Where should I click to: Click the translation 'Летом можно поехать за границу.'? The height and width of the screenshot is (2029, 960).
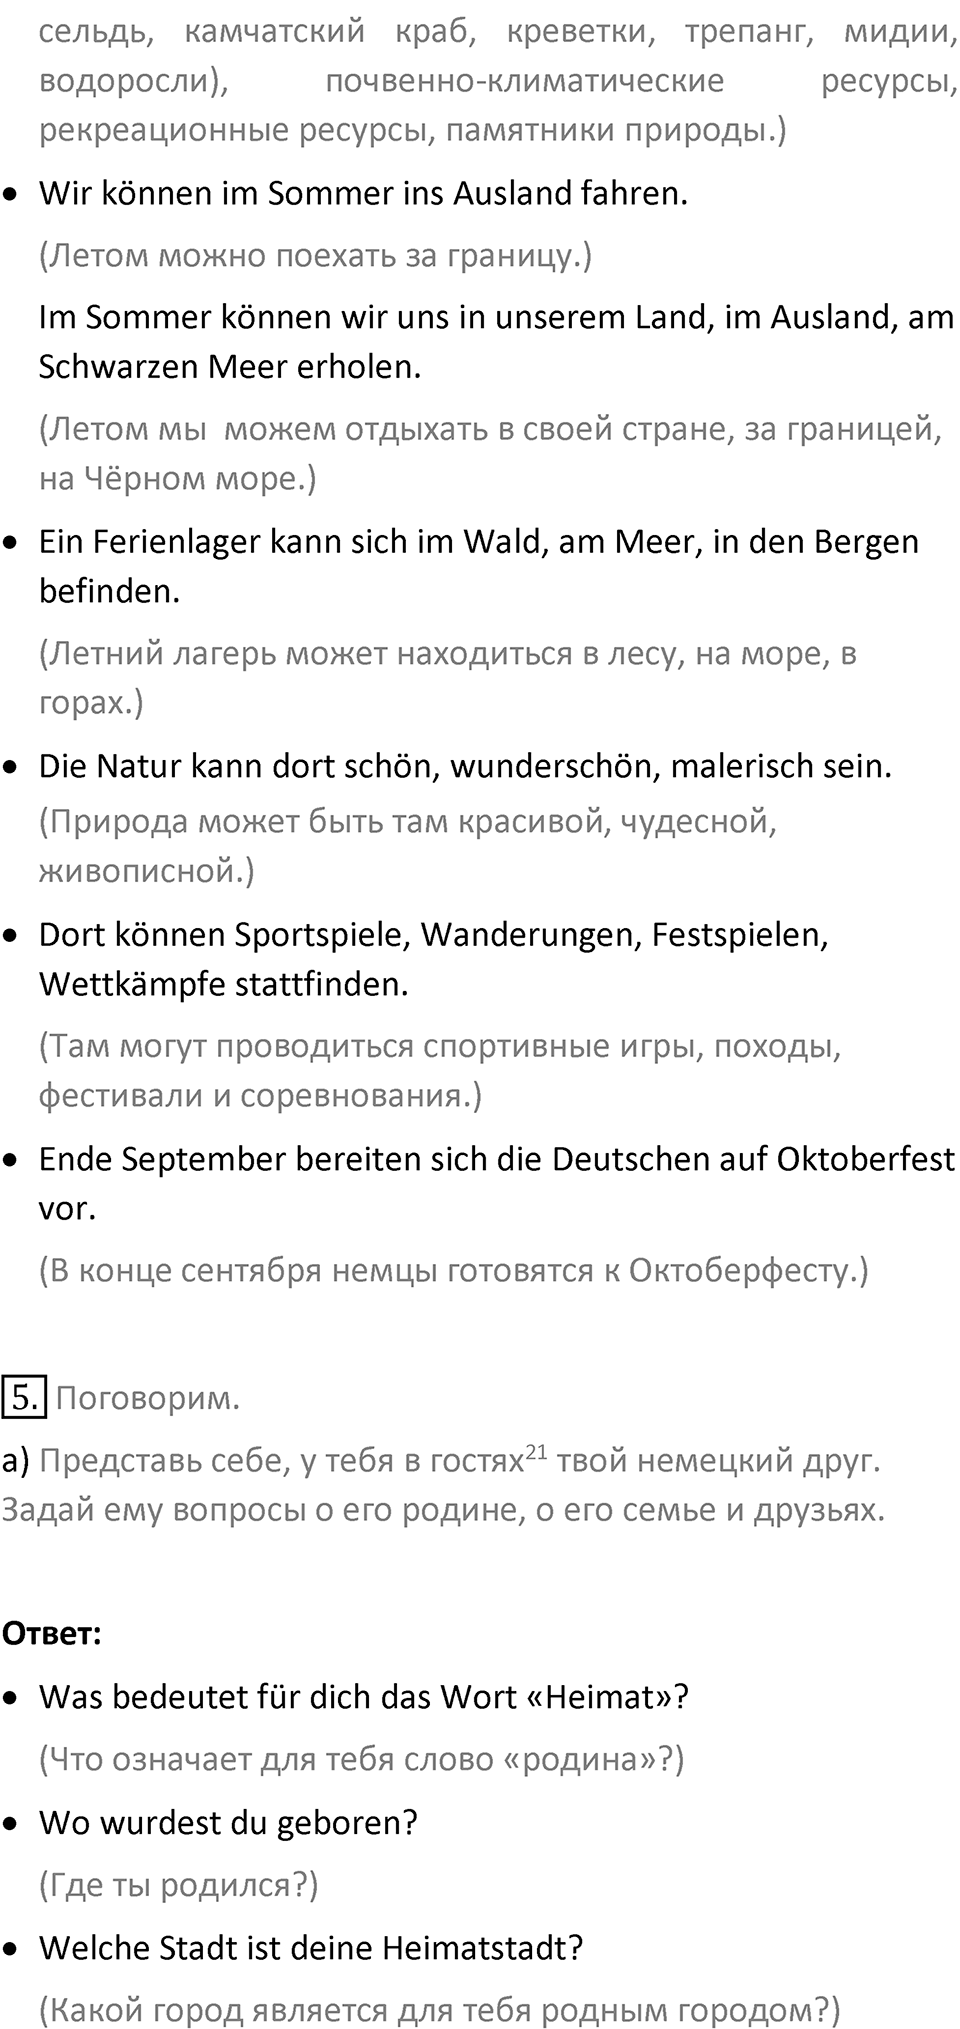click(x=315, y=256)
